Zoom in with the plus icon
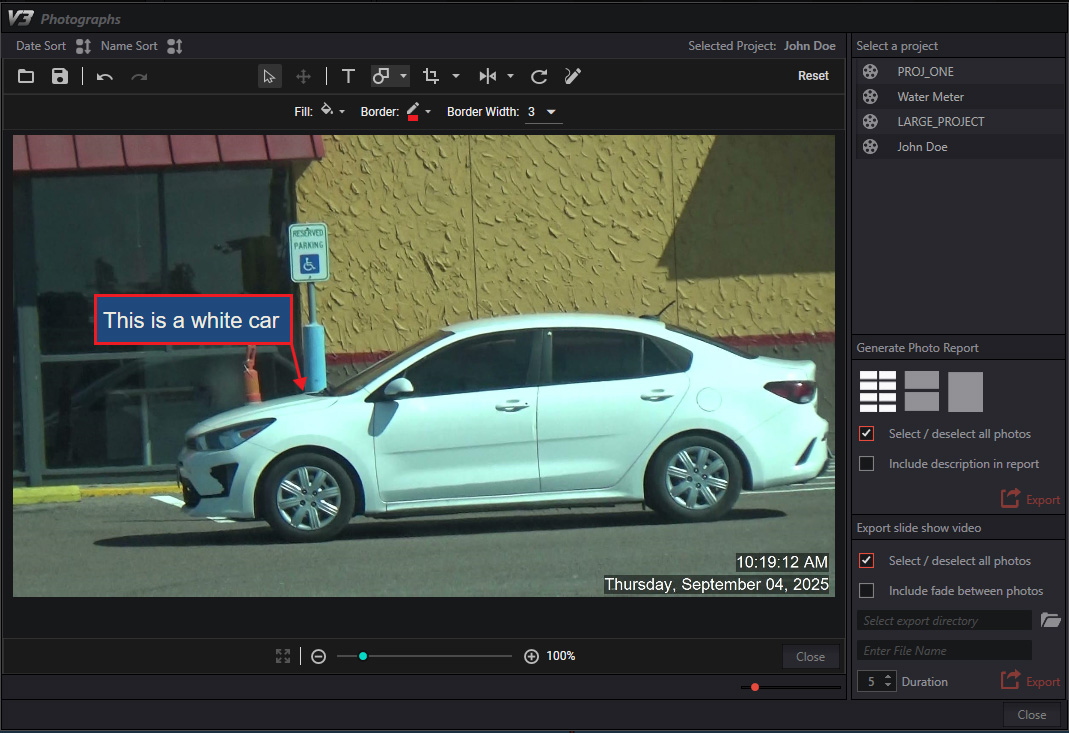 coord(531,657)
